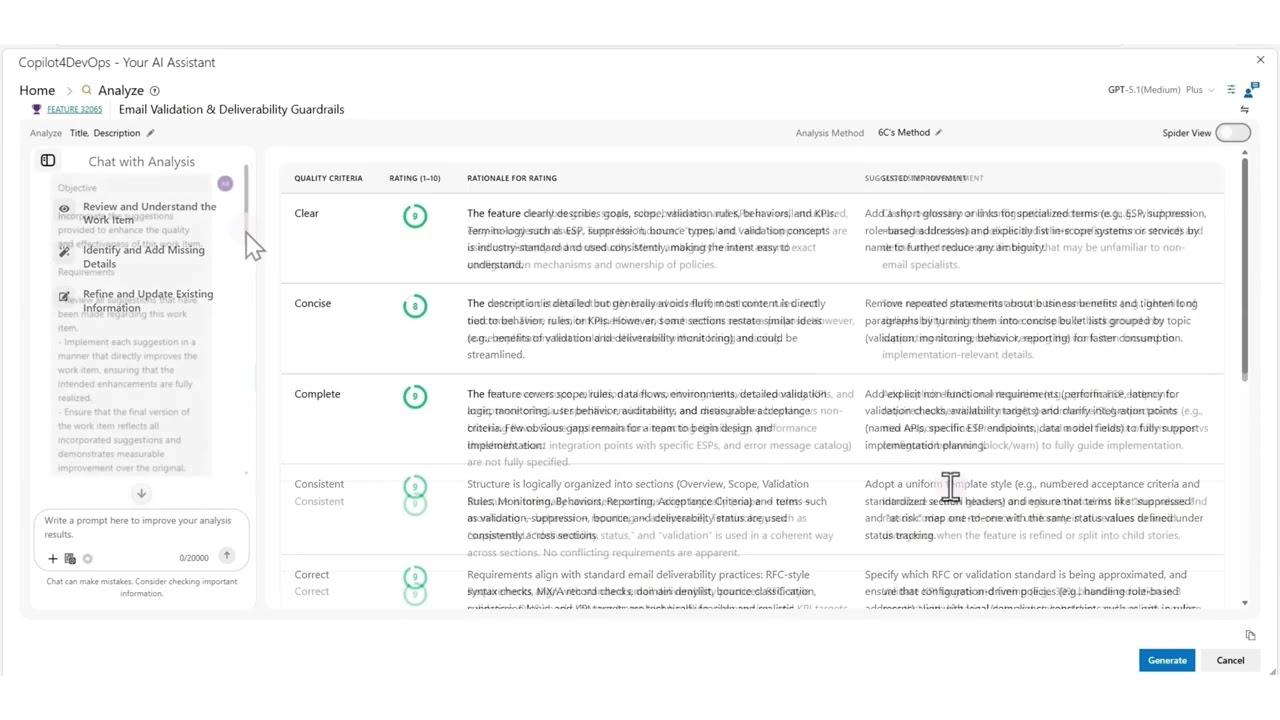This screenshot has height=720, width=1280.
Task: Click the Email Validation & Deliverability Guardrails title
Action: [231, 109]
